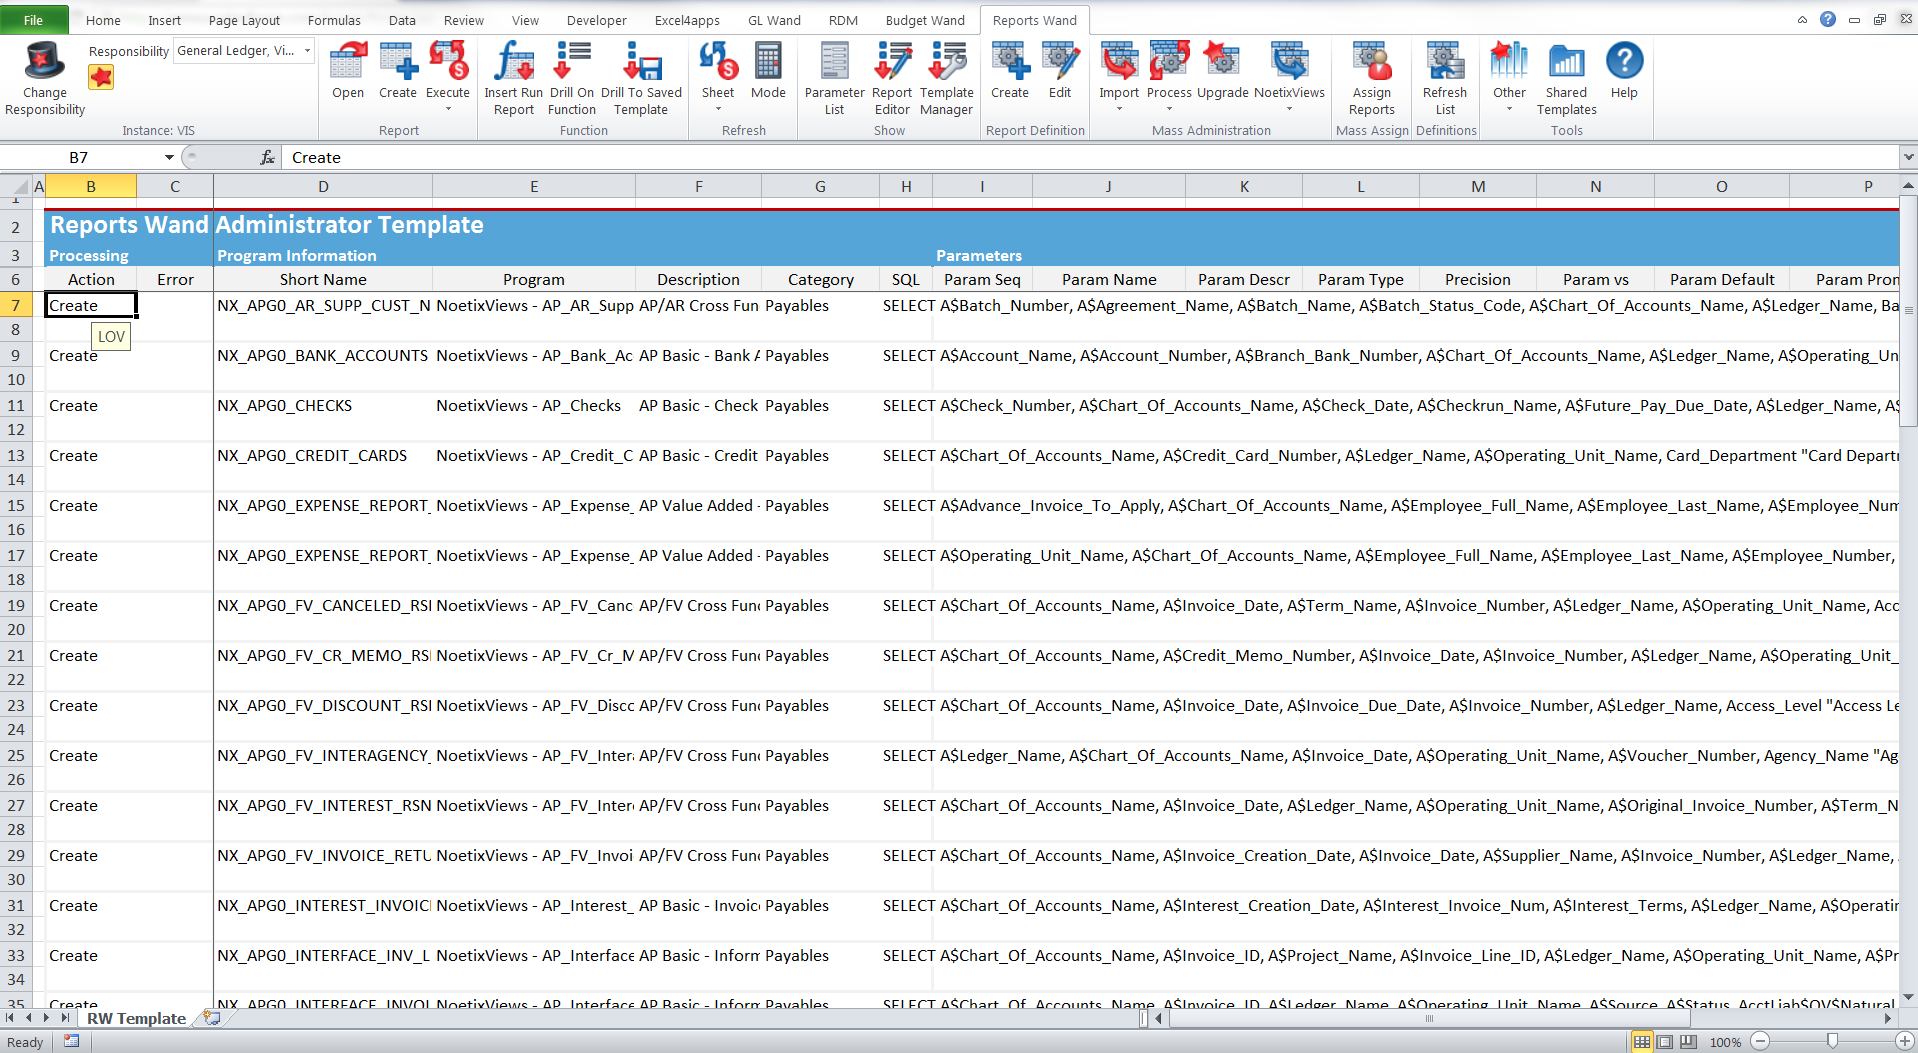Screen dimensions: 1918x1053
Task: Expand the Other tools dropdown arrow
Action: 1509,109
